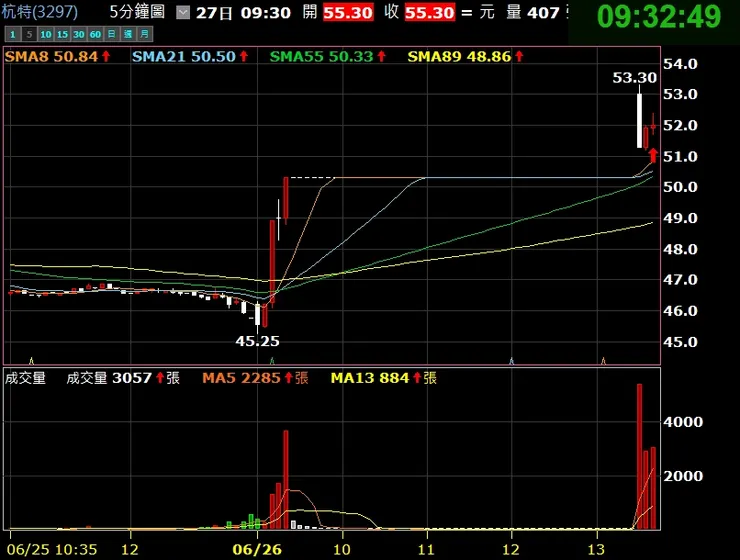The image size is (740, 560).
Task: Switch to the 30-minute chart interval
Action: (79, 34)
